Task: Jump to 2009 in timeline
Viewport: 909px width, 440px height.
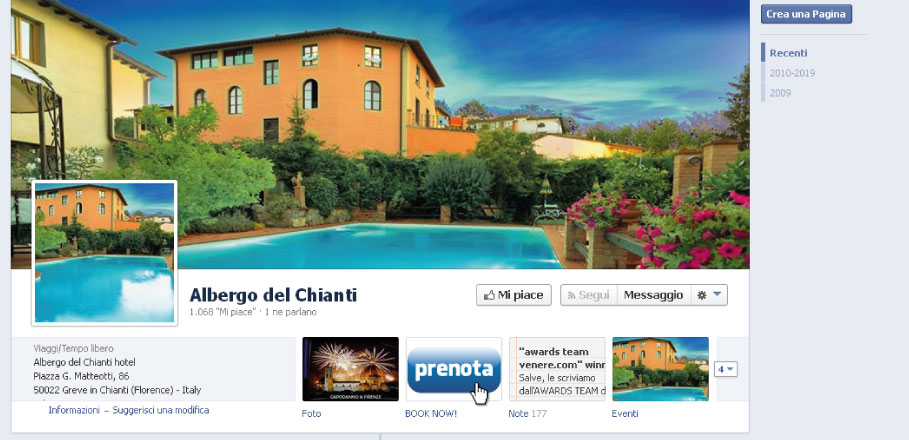Action: pyautogui.click(x=780, y=93)
